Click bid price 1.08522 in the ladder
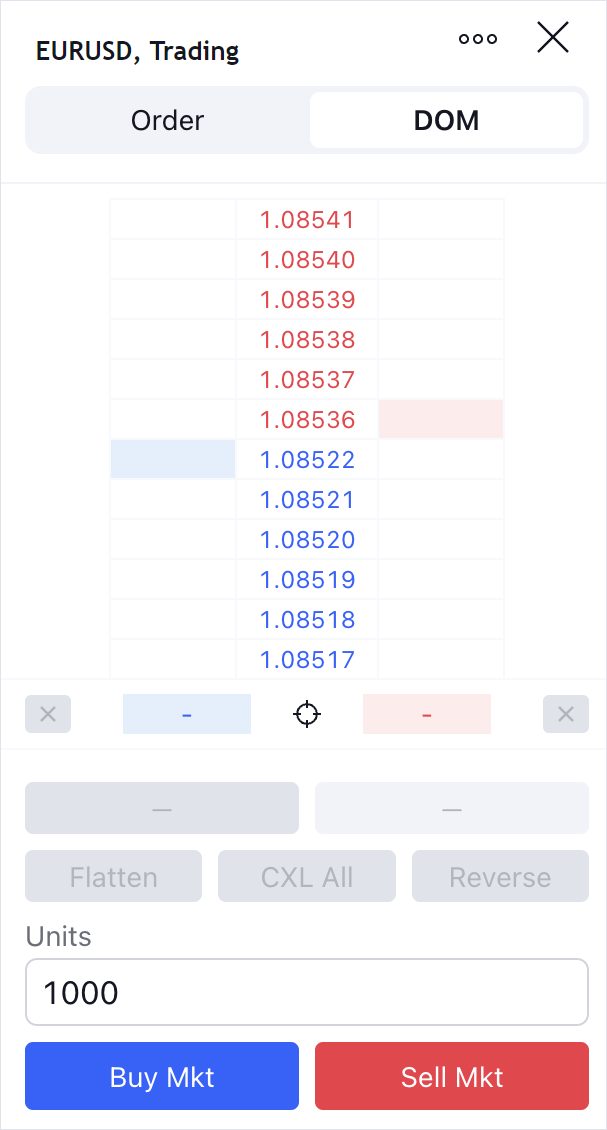This screenshot has width=607, height=1130. click(x=307, y=460)
